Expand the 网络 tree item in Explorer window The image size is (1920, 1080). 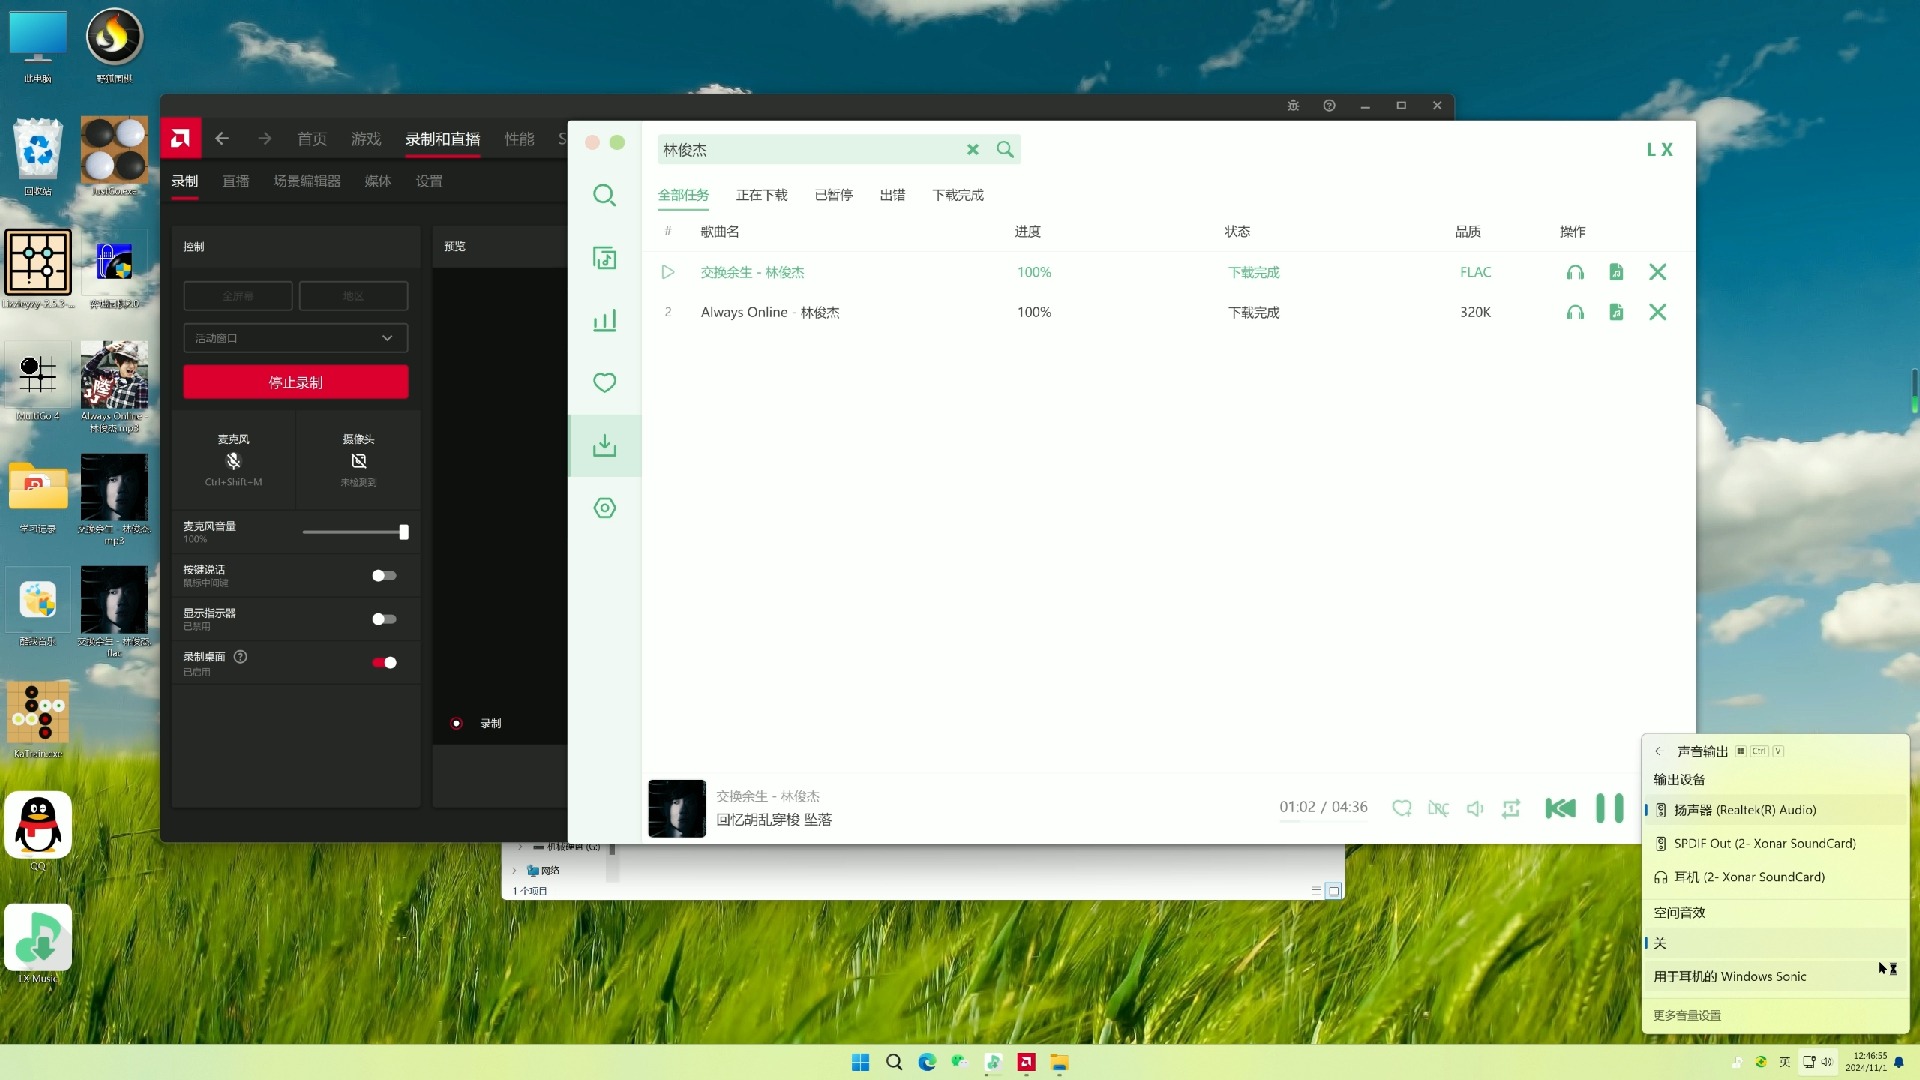pos(515,871)
